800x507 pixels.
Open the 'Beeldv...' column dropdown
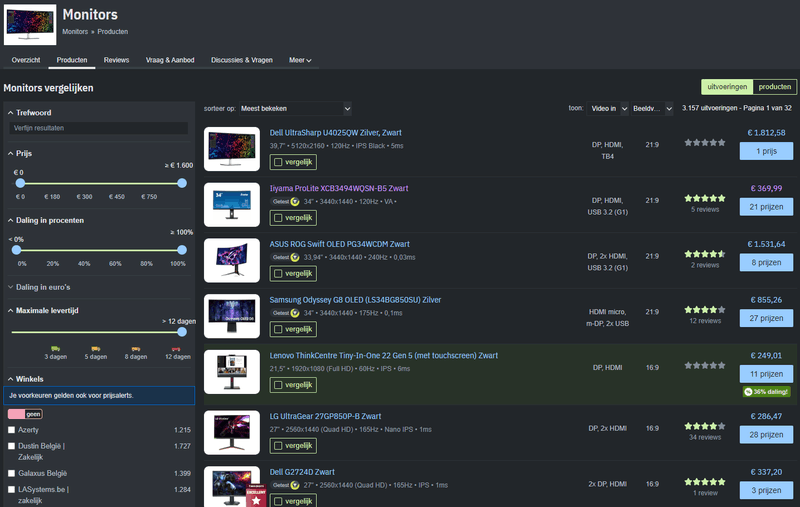(x=652, y=109)
